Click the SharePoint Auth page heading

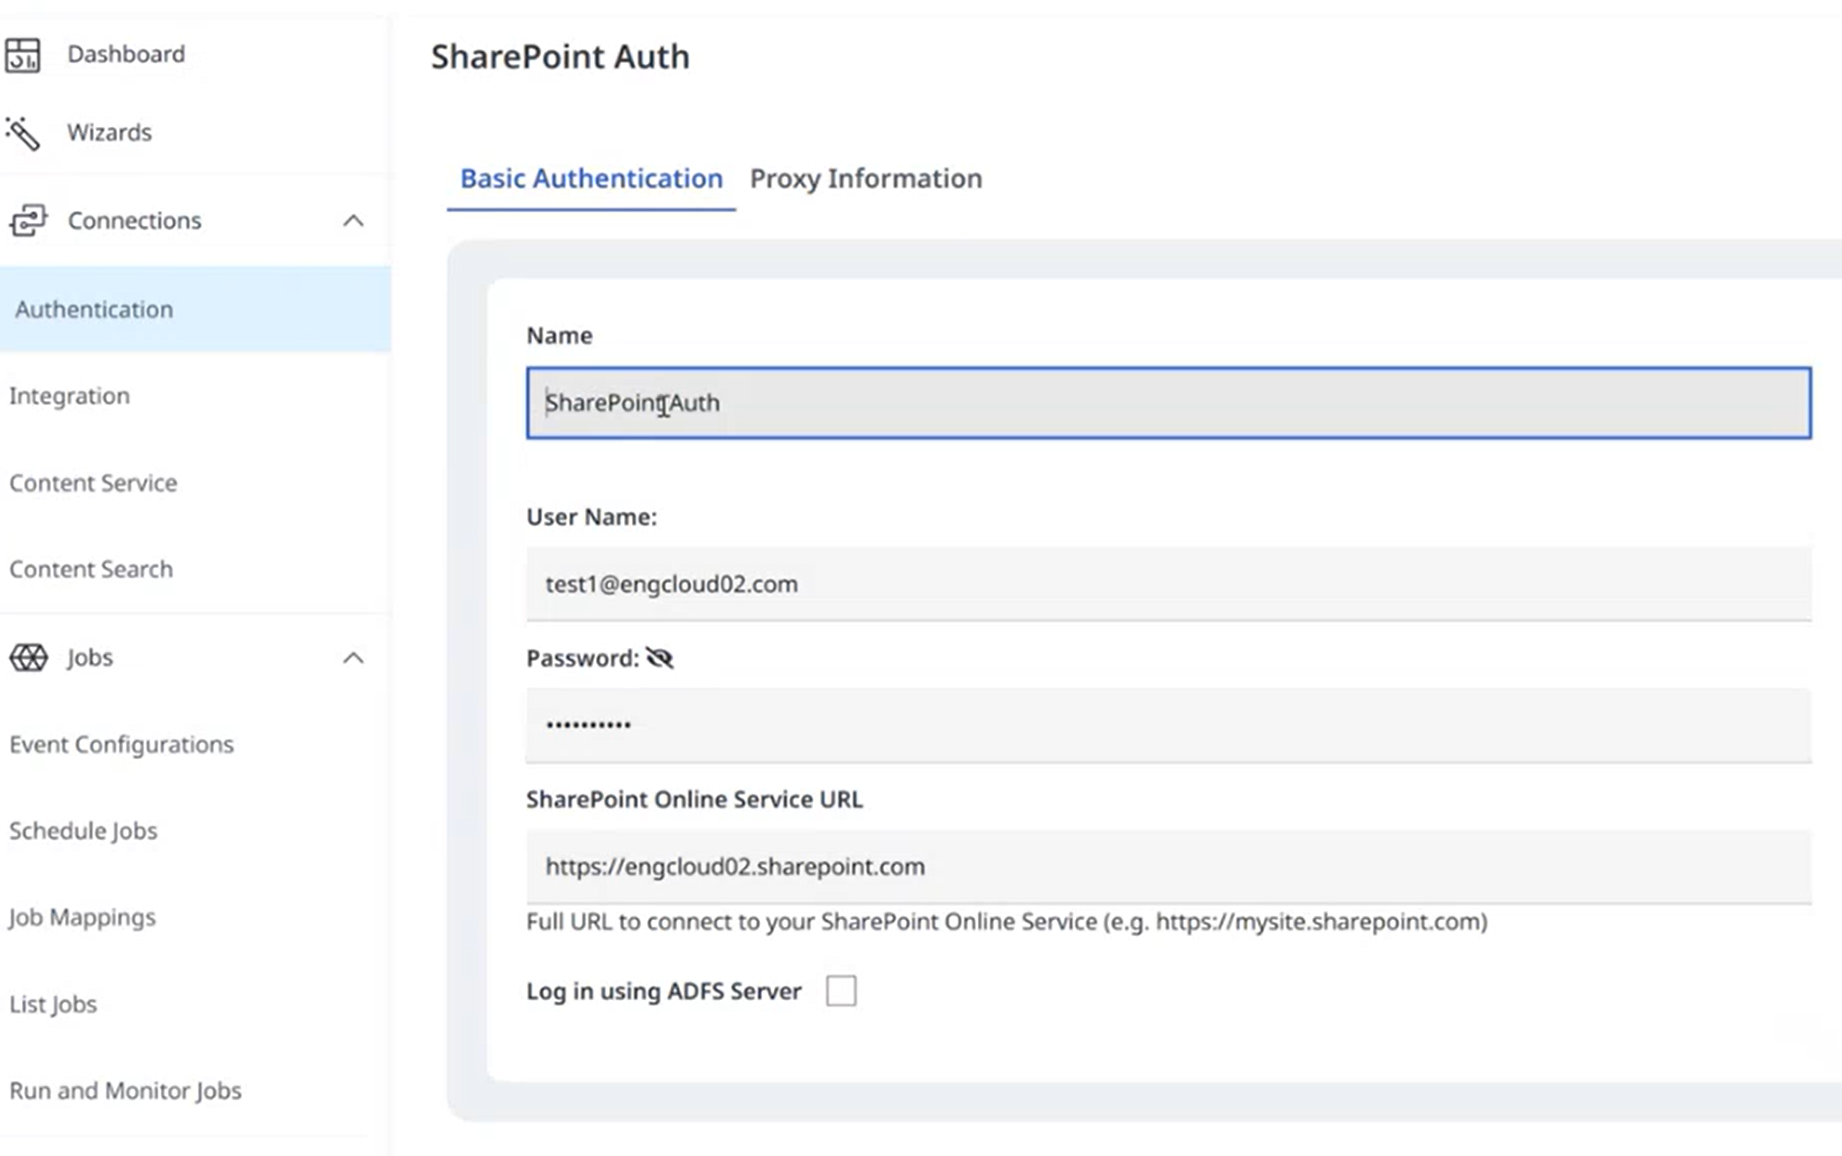point(560,56)
